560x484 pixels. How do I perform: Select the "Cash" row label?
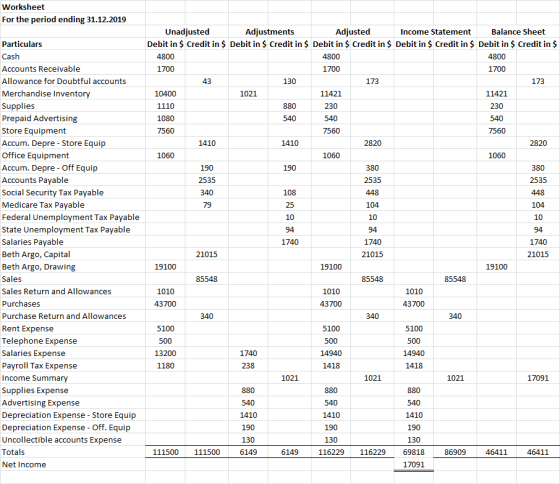point(11,56)
